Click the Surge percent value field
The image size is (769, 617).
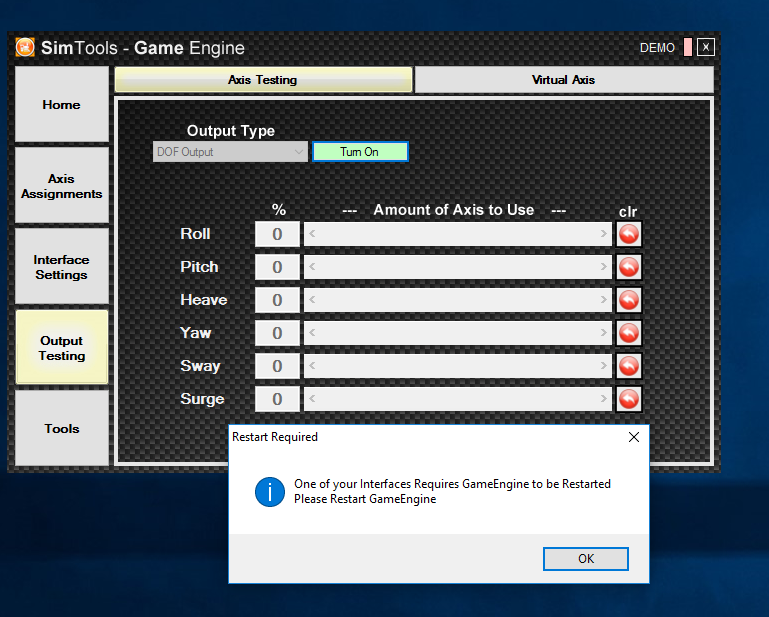pyautogui.click(x=277, y=399)
